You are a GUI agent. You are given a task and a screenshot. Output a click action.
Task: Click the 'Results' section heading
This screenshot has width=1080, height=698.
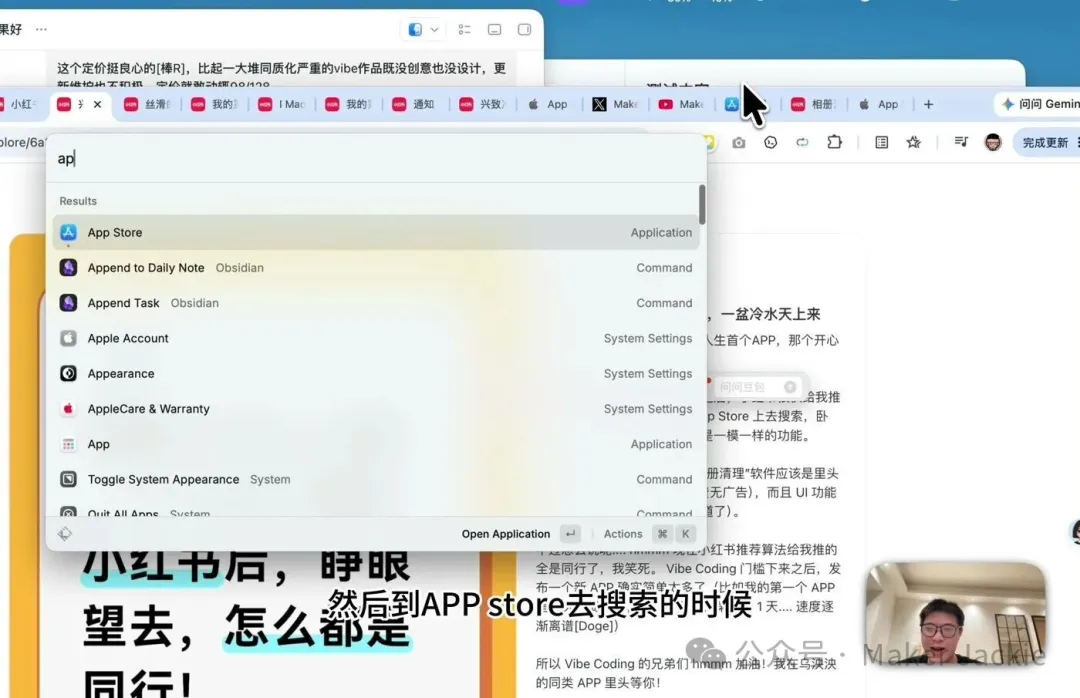coord(78,201)
